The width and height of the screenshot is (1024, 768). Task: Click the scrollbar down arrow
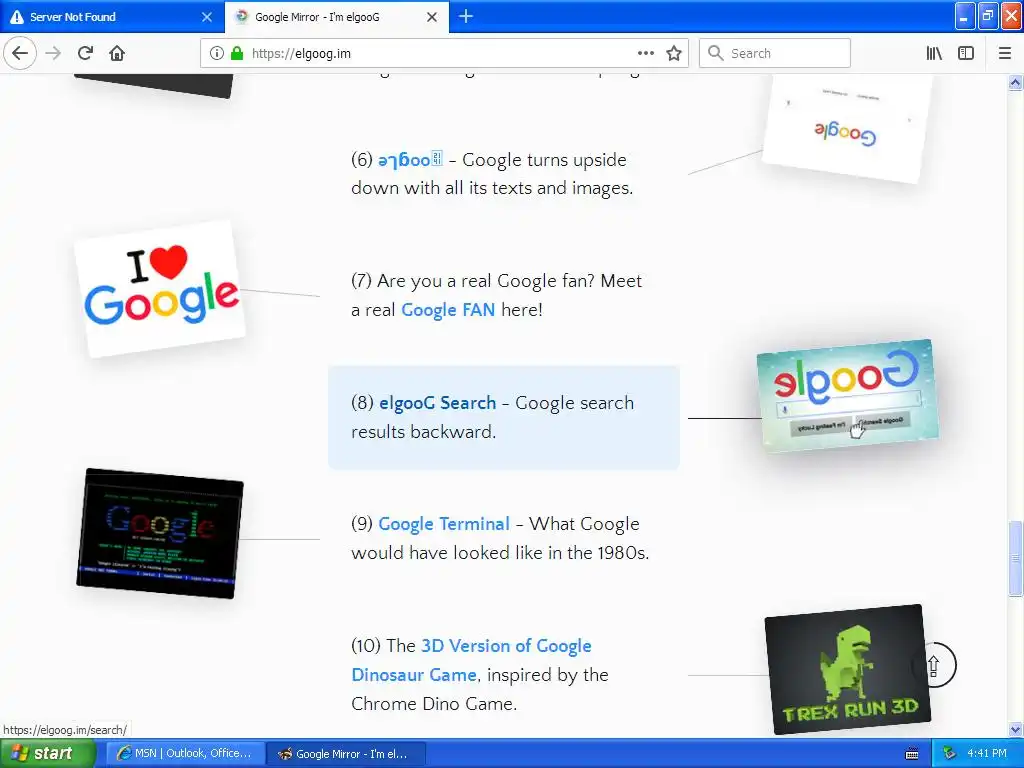[1015, 729]
